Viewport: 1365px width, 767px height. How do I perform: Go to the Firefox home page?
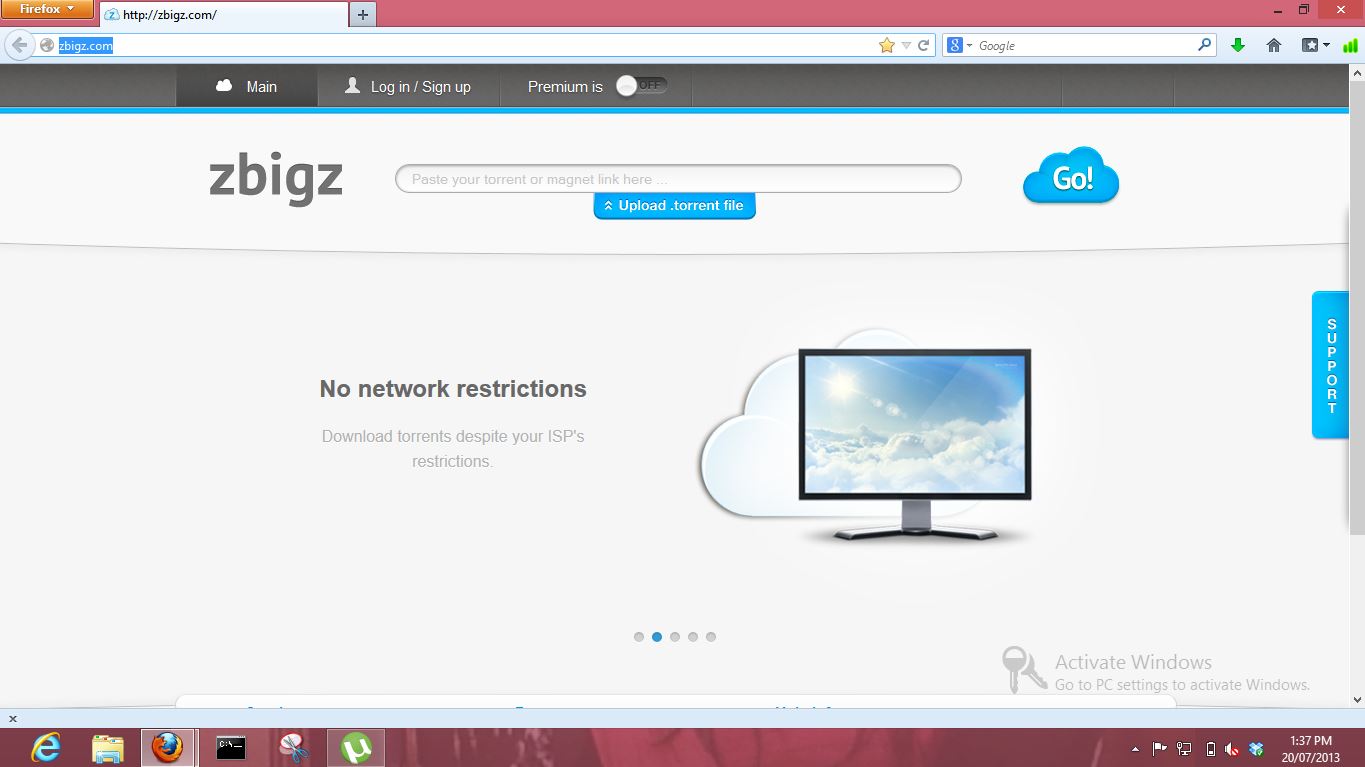pos(1274,45)
